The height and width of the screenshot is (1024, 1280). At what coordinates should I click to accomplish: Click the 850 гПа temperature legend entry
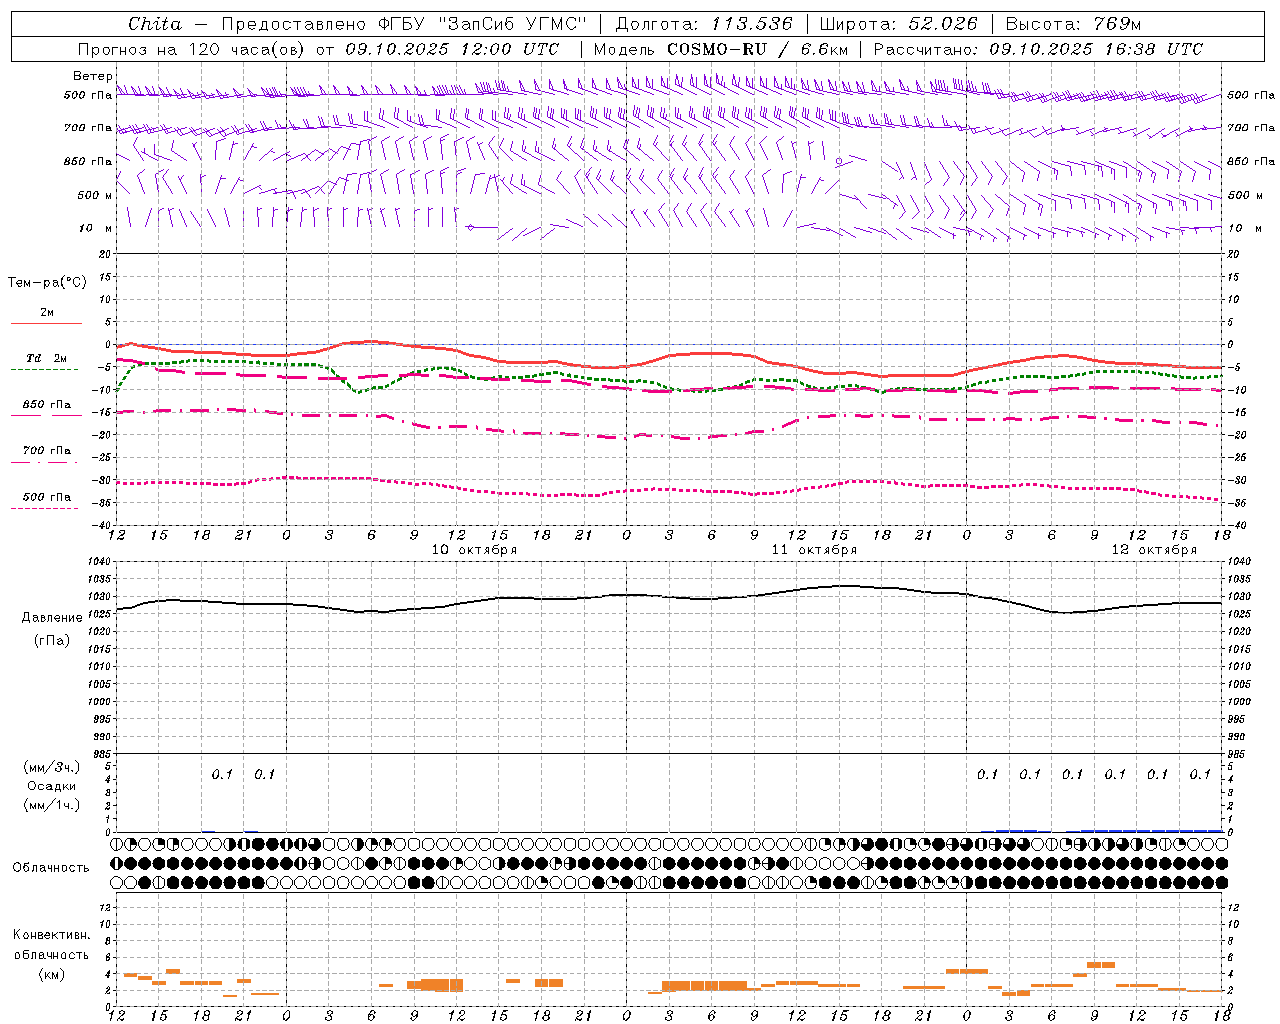pyautogui.click(x=46, y=405)
